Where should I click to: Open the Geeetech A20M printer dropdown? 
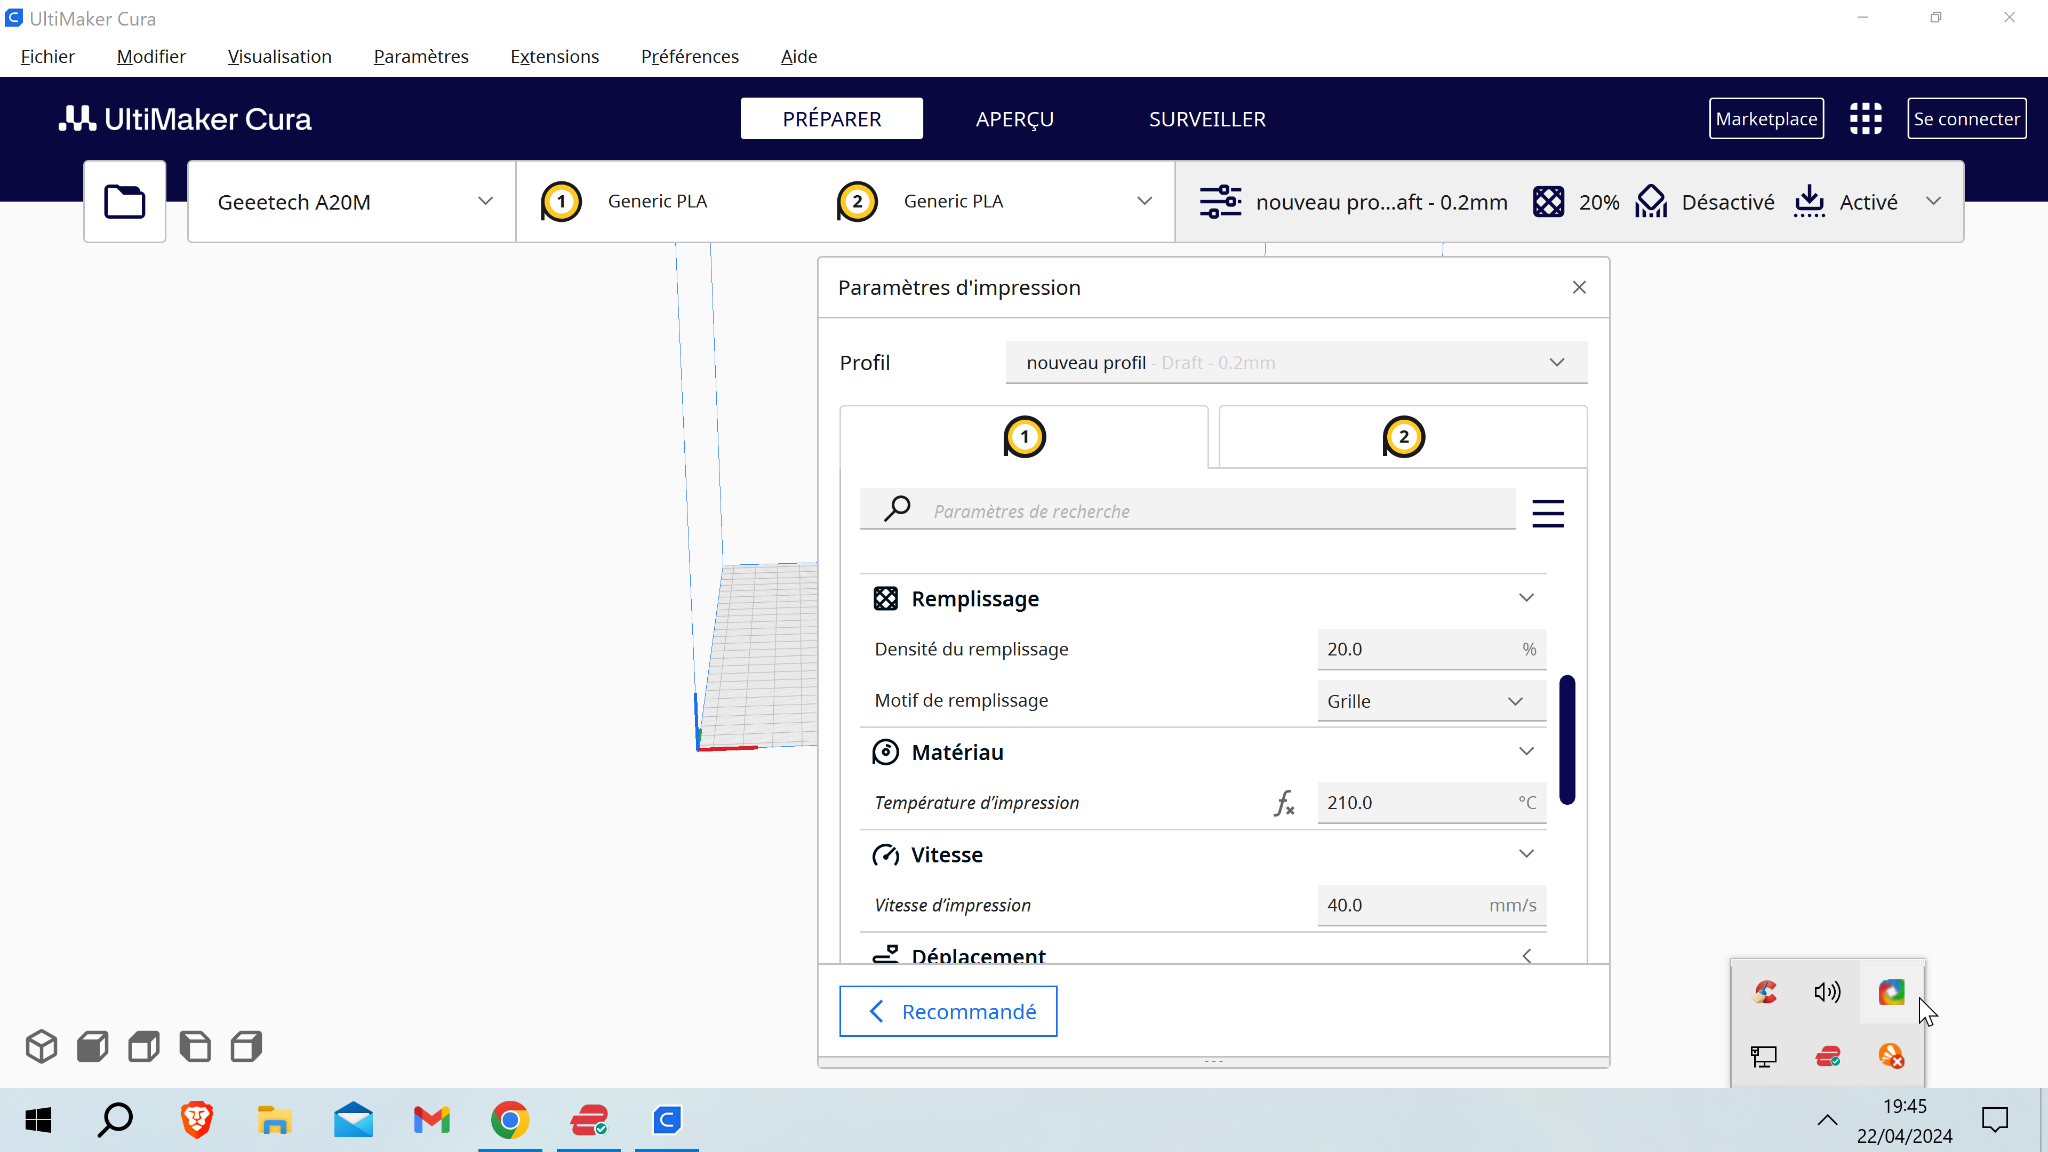(x=352, y=201)
